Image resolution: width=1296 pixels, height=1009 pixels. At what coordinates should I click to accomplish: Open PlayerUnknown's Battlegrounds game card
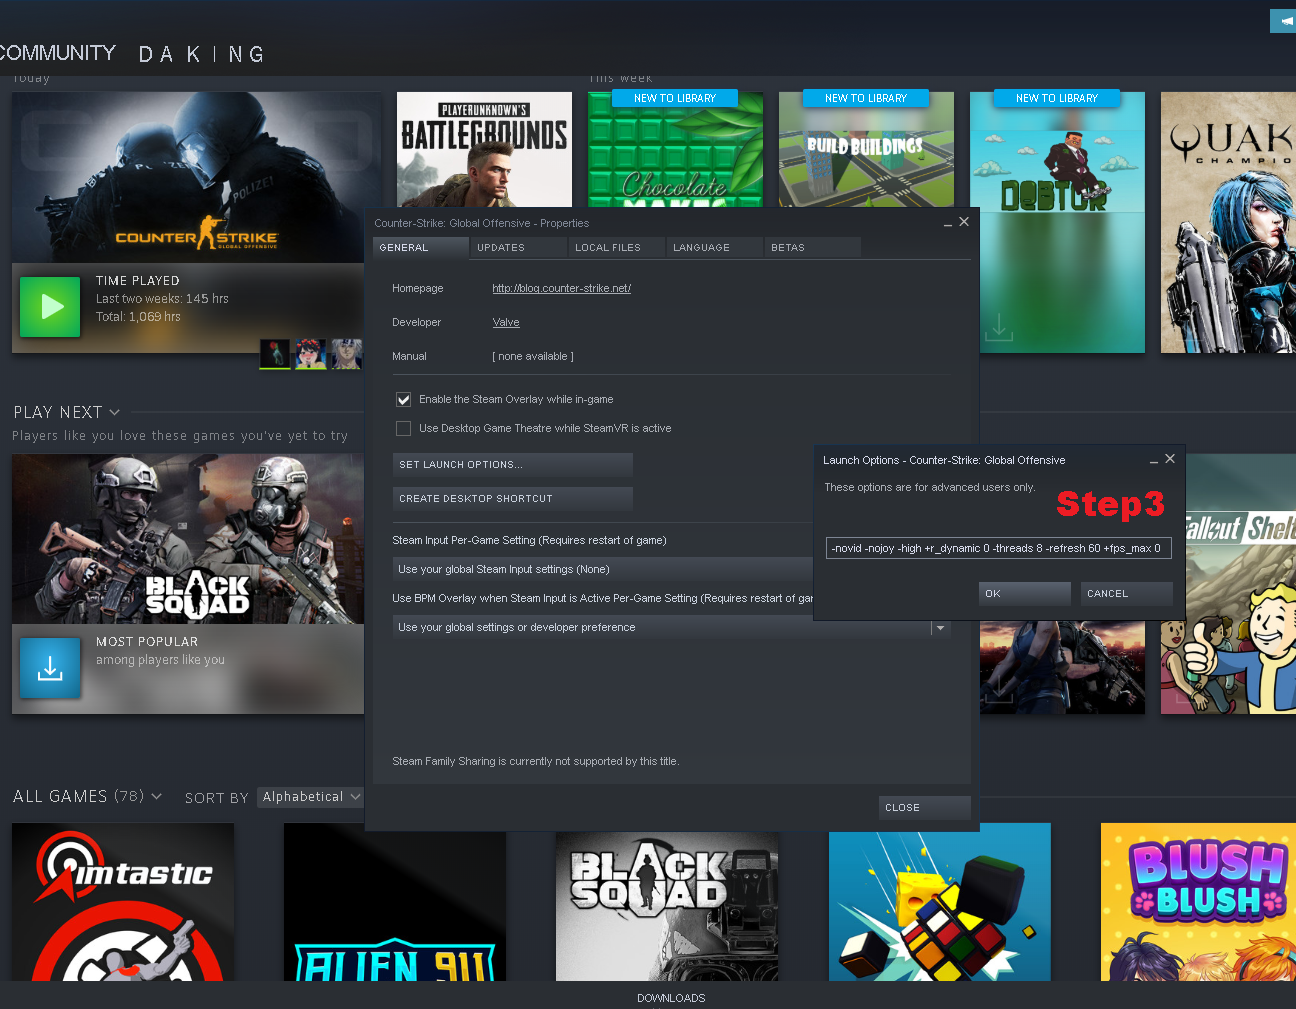coord(484,150)
